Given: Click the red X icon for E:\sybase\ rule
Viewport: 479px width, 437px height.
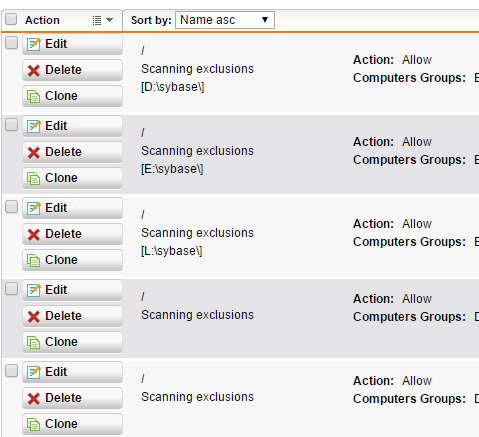Looking at the screenshot, I should [34, 152].
